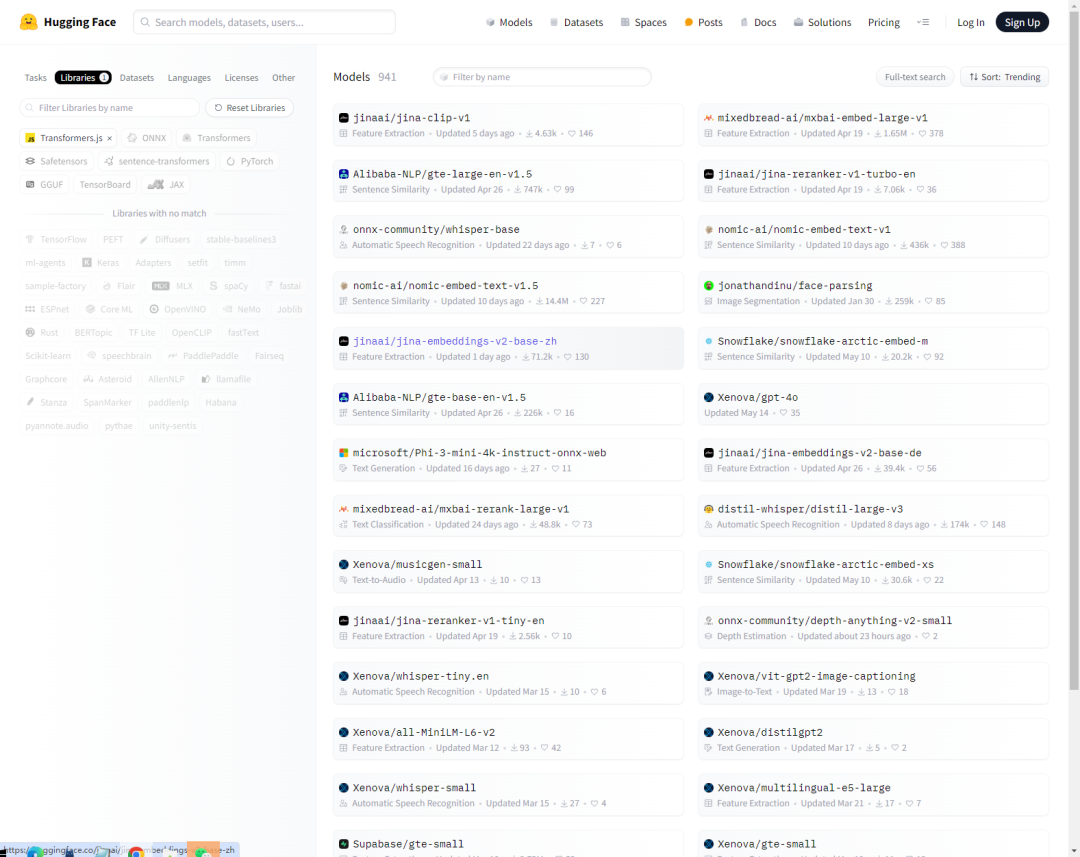Open Solutions in the top navigation
Viewport: 1080px width, 857px height.
click(x=822, y=22)
